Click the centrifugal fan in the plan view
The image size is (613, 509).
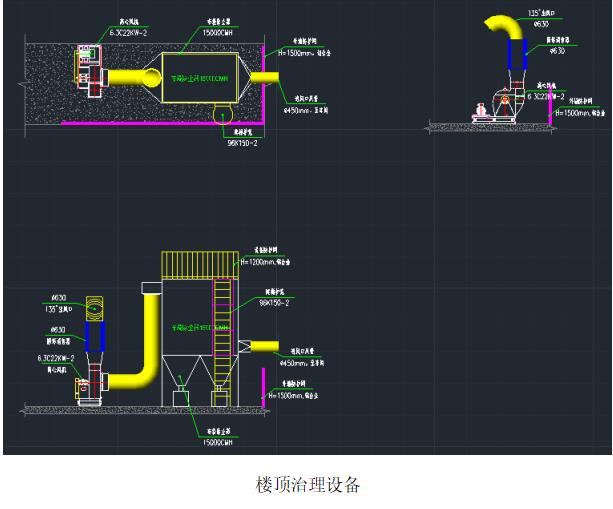(x=90, y=74)
